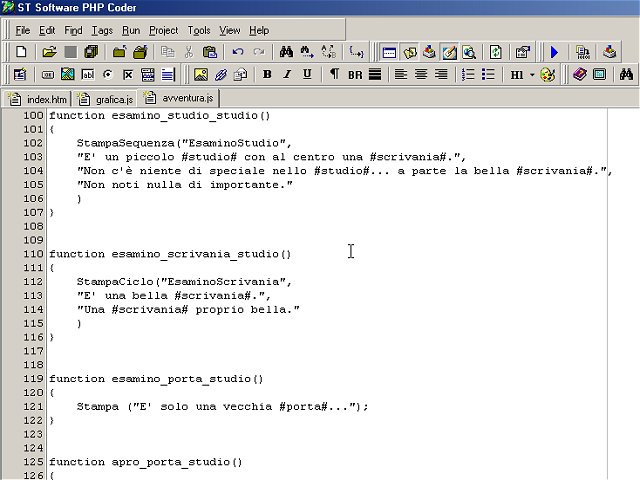
Task: Open the properties window icon
Action: click(x=522, y=52)
